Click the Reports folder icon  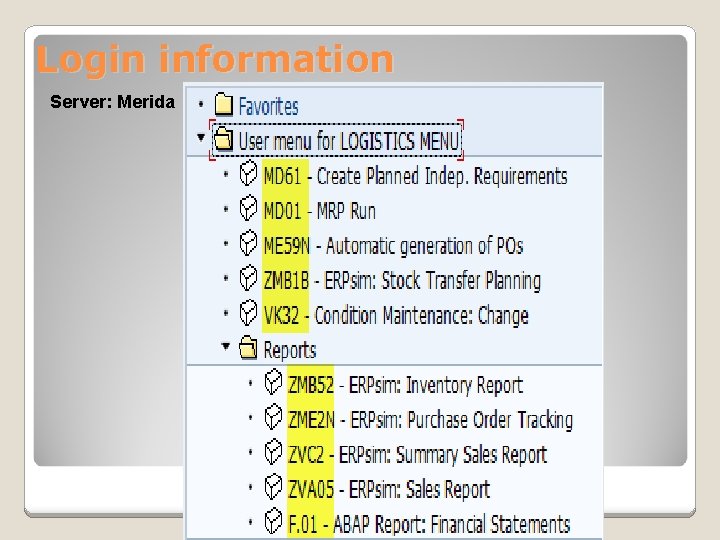point(248,348)
